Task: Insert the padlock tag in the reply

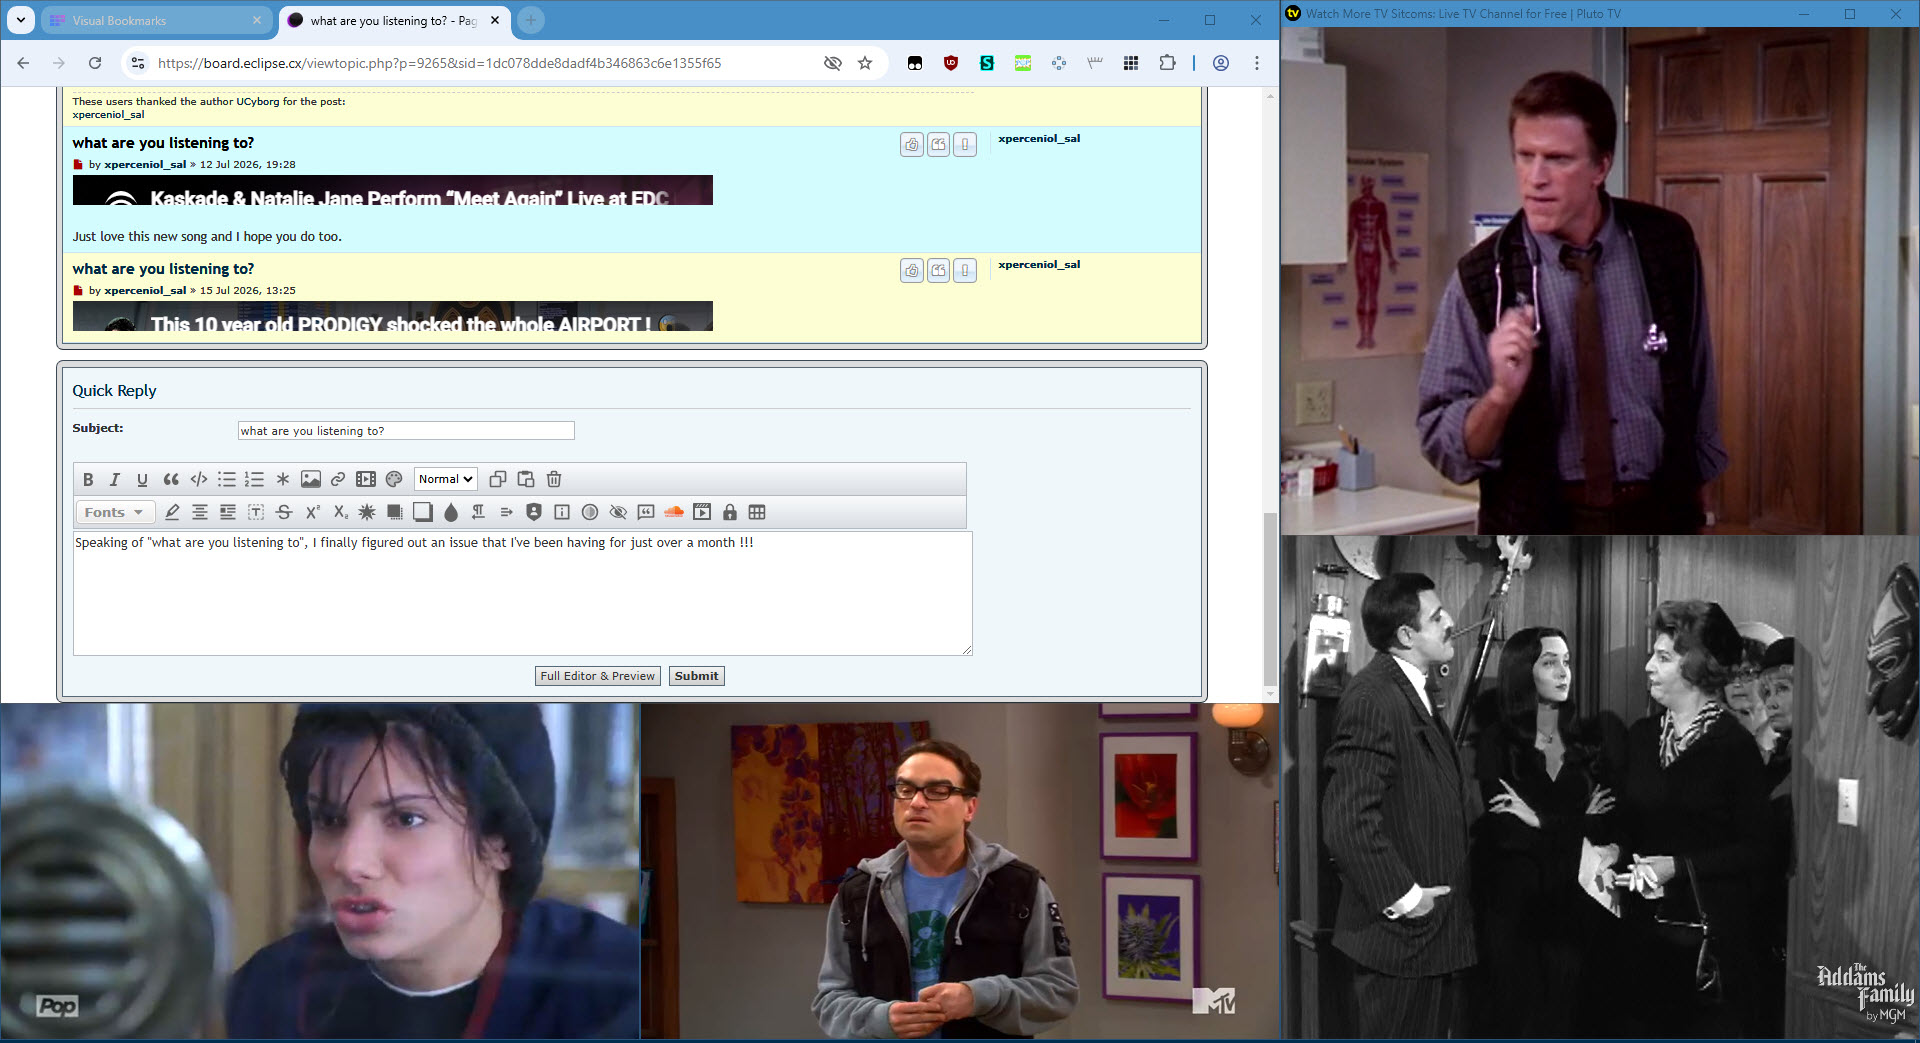Action: (x=730, y=512)
